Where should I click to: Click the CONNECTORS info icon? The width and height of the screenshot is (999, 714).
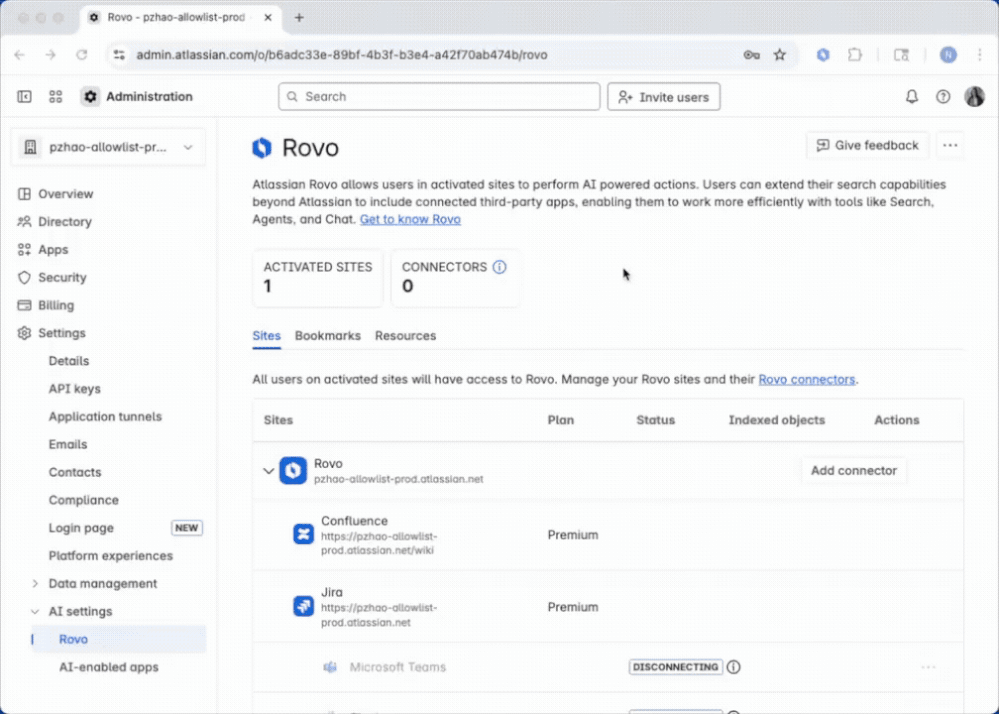click(500, 267)
